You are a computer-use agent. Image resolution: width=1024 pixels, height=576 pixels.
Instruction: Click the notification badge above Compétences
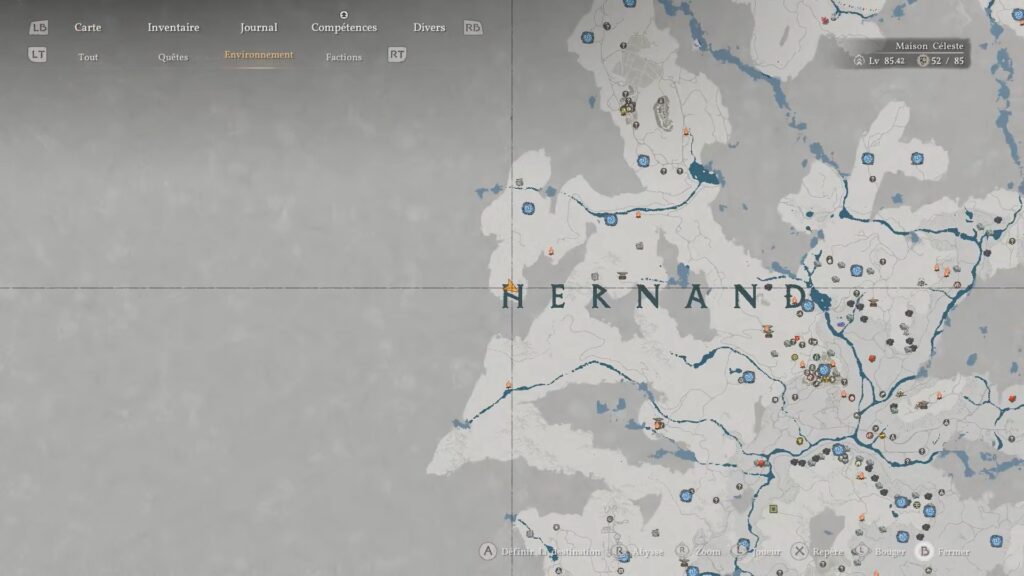[x=344, y=14]
